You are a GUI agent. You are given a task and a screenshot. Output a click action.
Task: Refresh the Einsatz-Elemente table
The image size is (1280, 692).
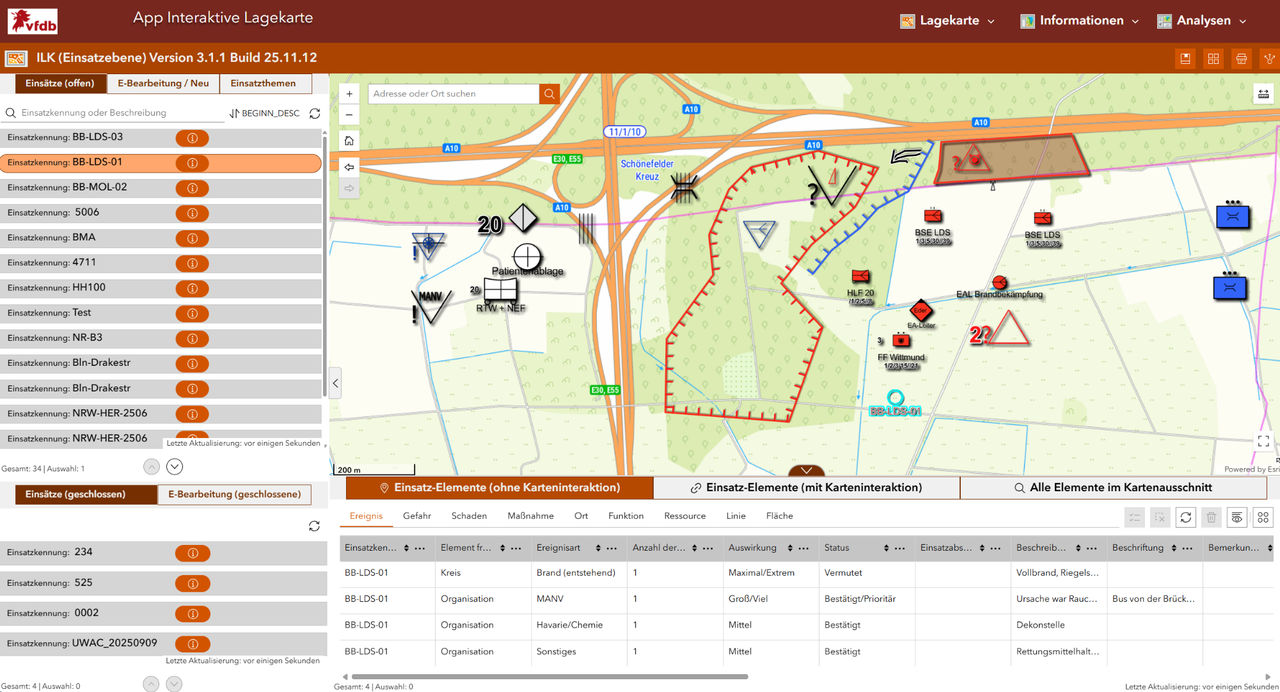[1186, 517]
